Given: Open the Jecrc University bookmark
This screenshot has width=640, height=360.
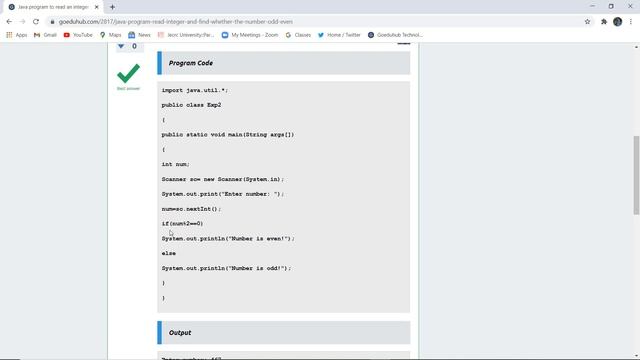Looking at the screenshot, I should [186, 35].
